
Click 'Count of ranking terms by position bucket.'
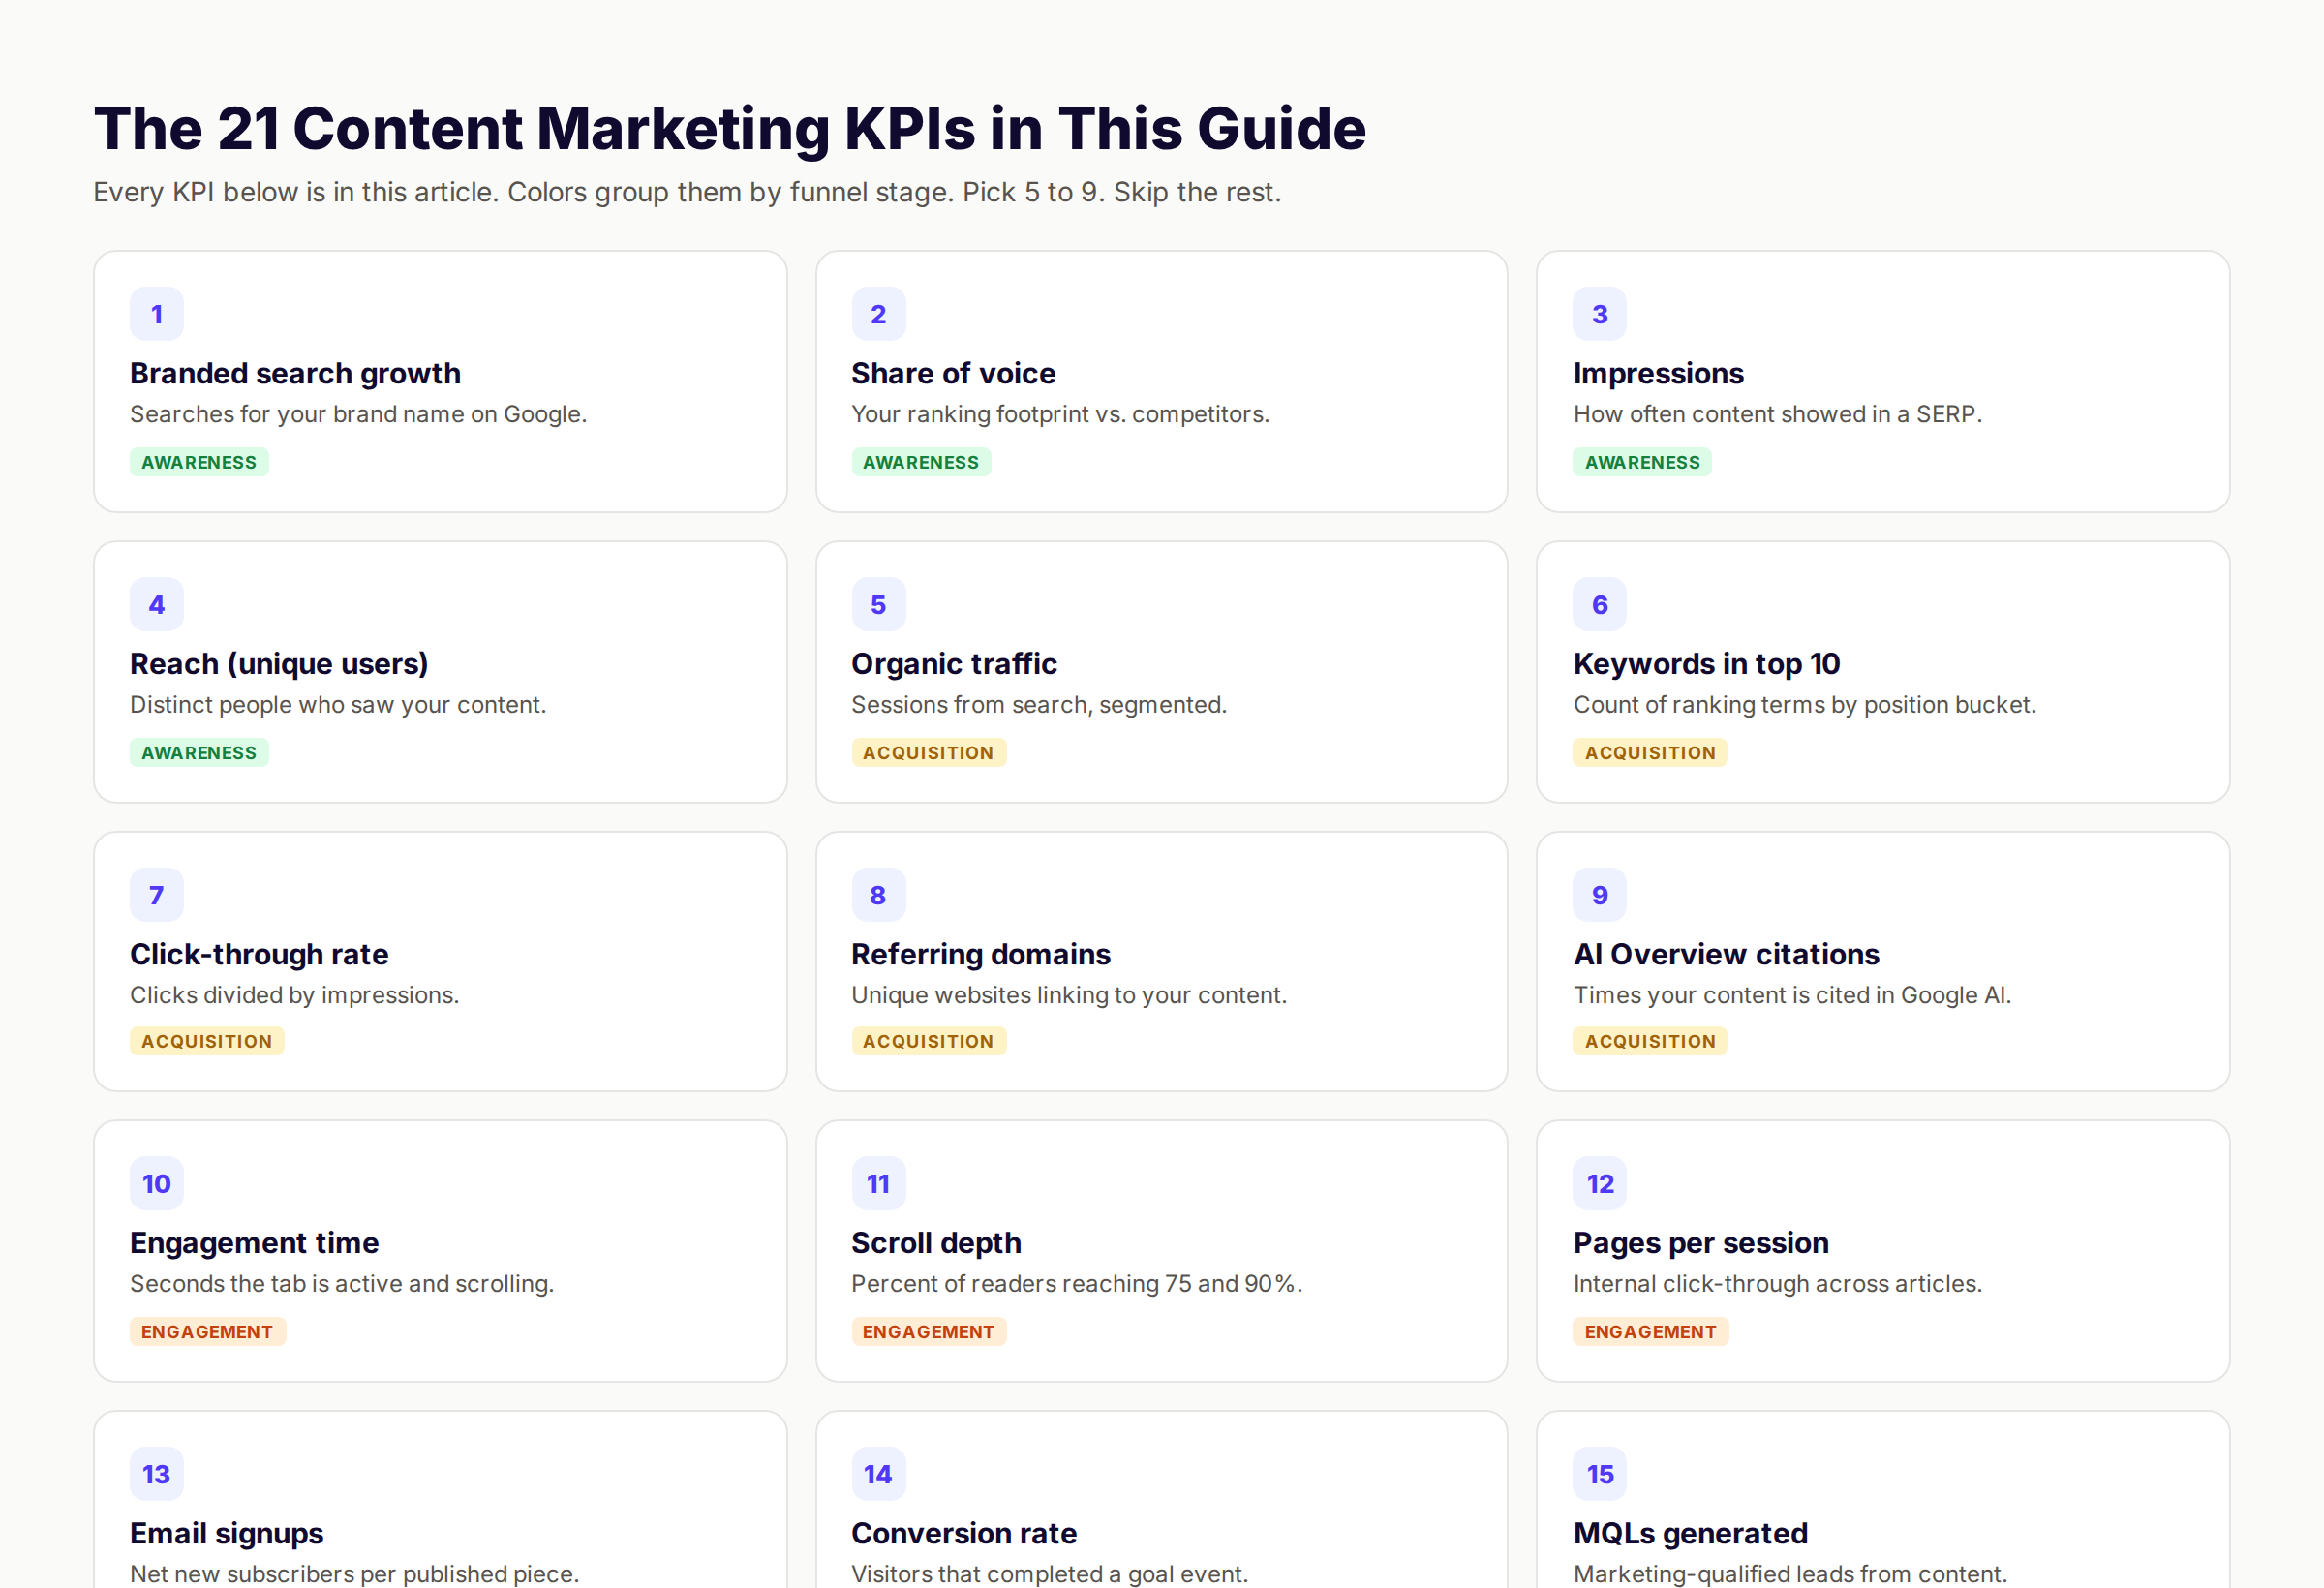point(1804,705)
